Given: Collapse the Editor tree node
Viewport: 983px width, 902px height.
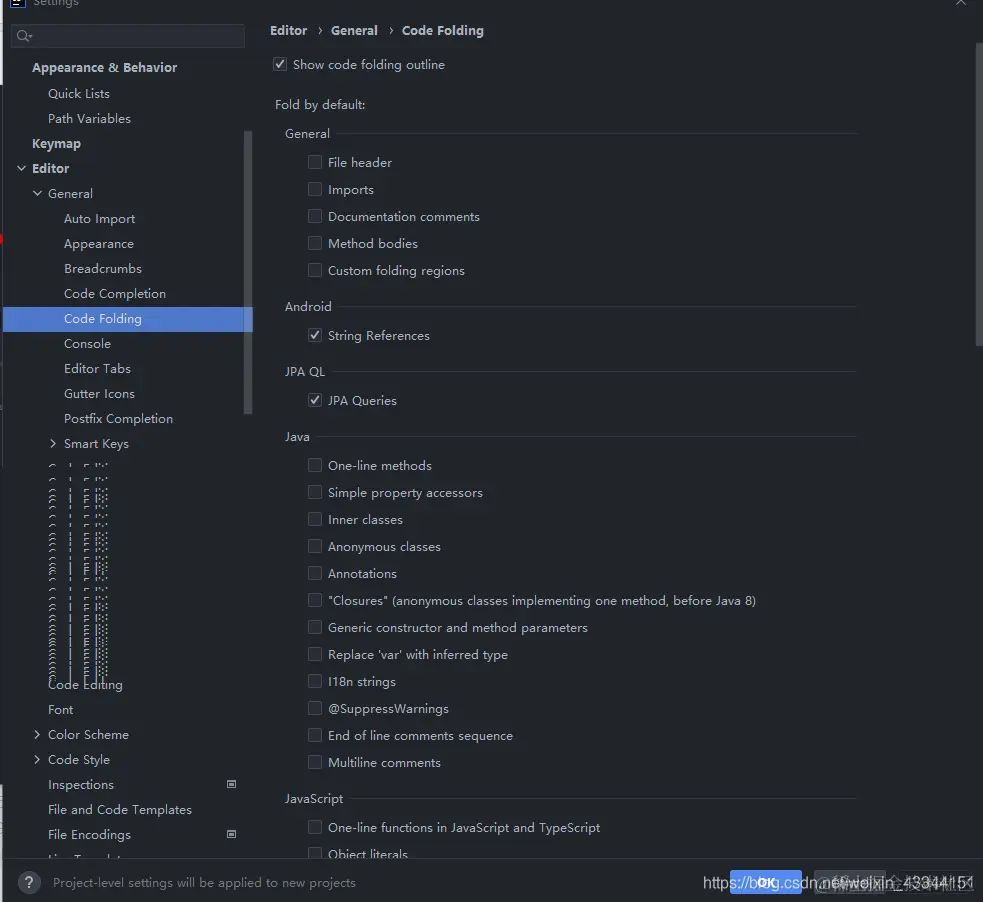Looking at the screenshot, I should coord(21,168).
